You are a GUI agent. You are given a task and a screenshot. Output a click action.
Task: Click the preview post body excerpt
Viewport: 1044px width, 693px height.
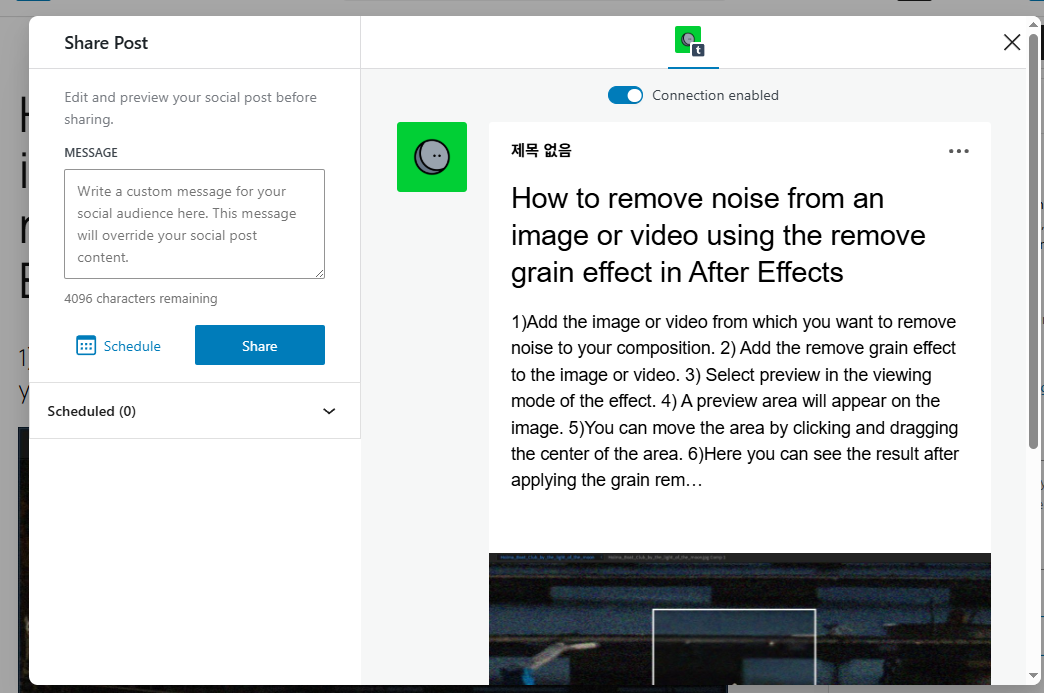coord(734,401)
